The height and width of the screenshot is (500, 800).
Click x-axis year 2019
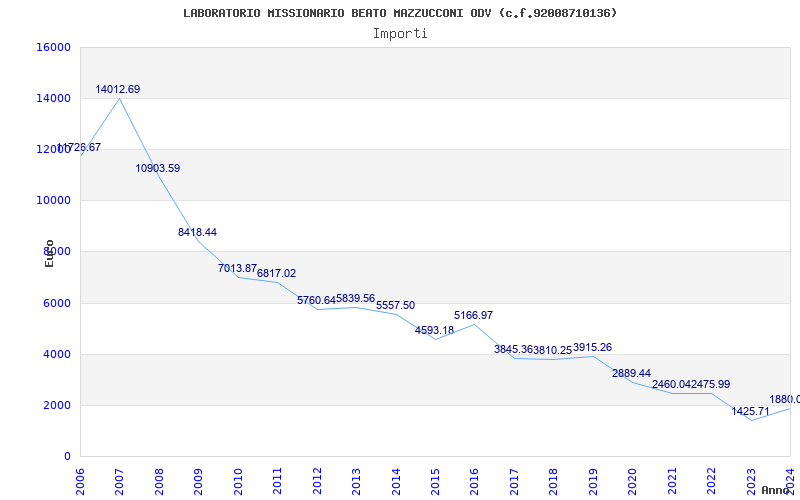593,481
